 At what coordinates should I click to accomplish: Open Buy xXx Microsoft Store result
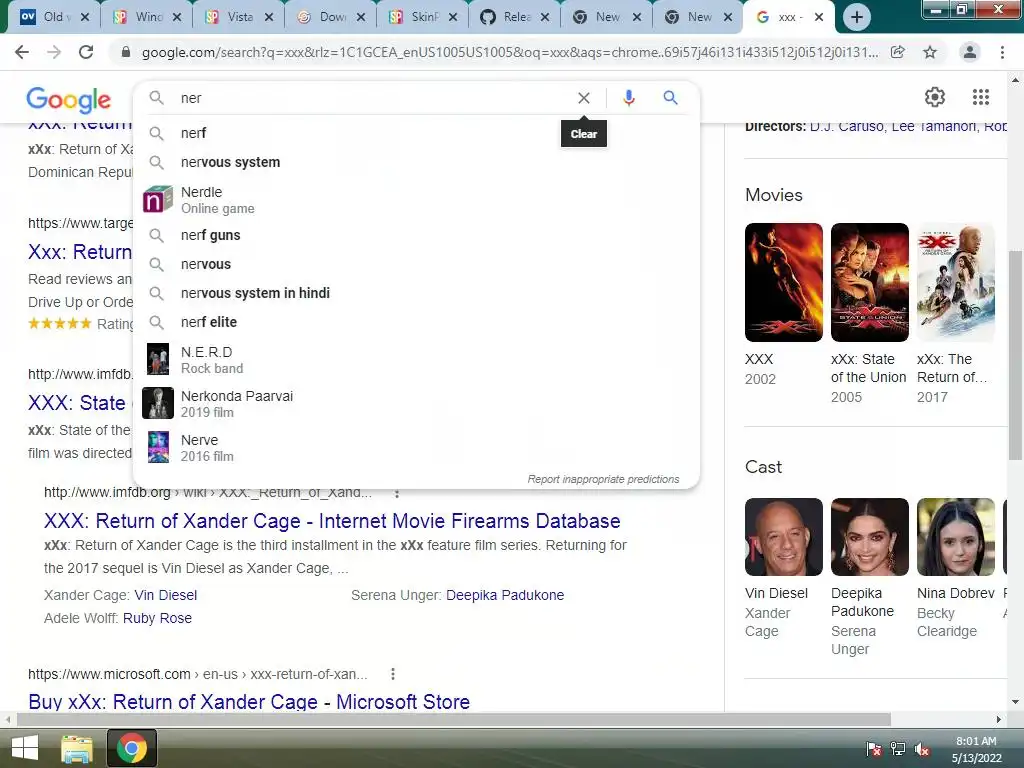point(249,701)
